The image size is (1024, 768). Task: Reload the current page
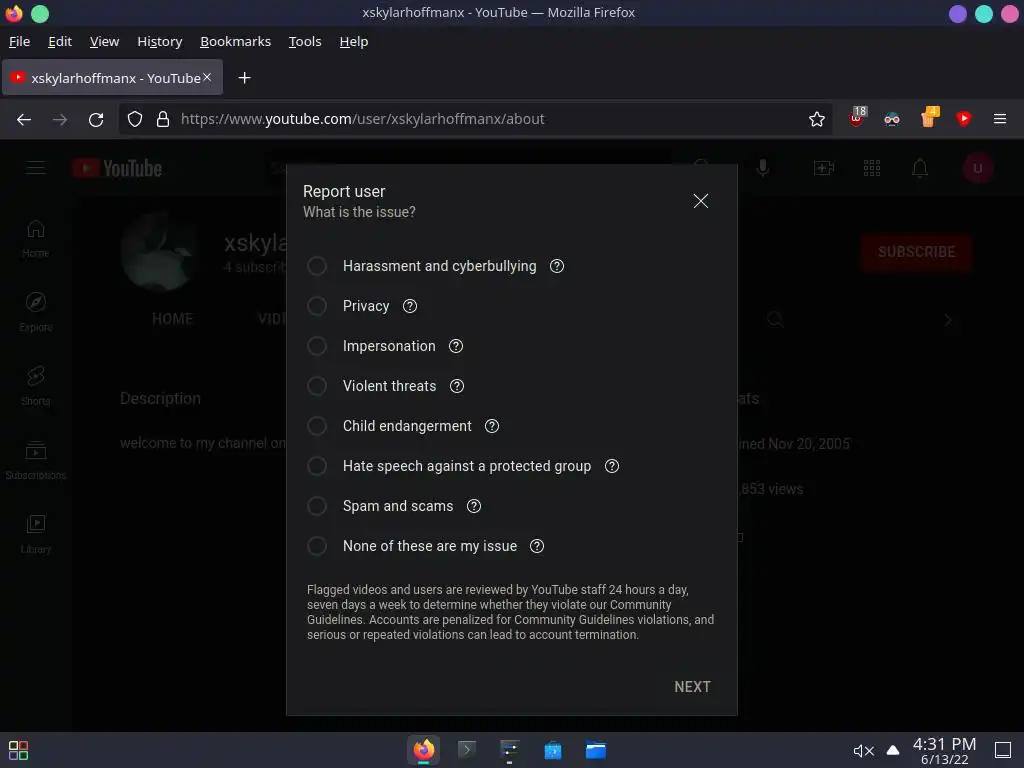click(96, 119)
